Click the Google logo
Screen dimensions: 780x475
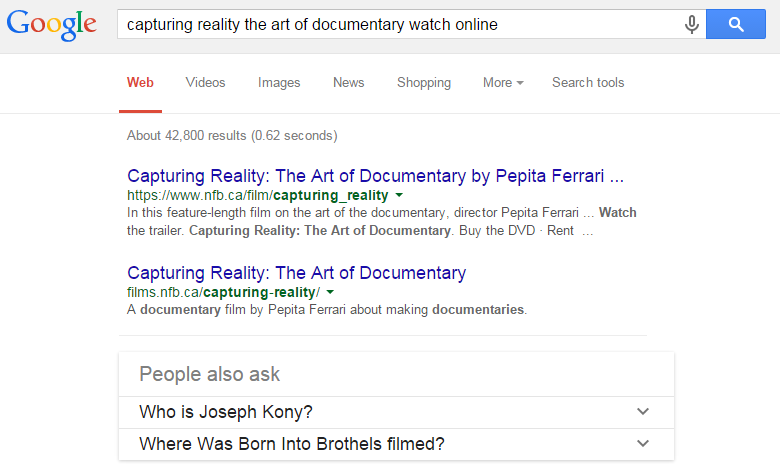(52, 25)
